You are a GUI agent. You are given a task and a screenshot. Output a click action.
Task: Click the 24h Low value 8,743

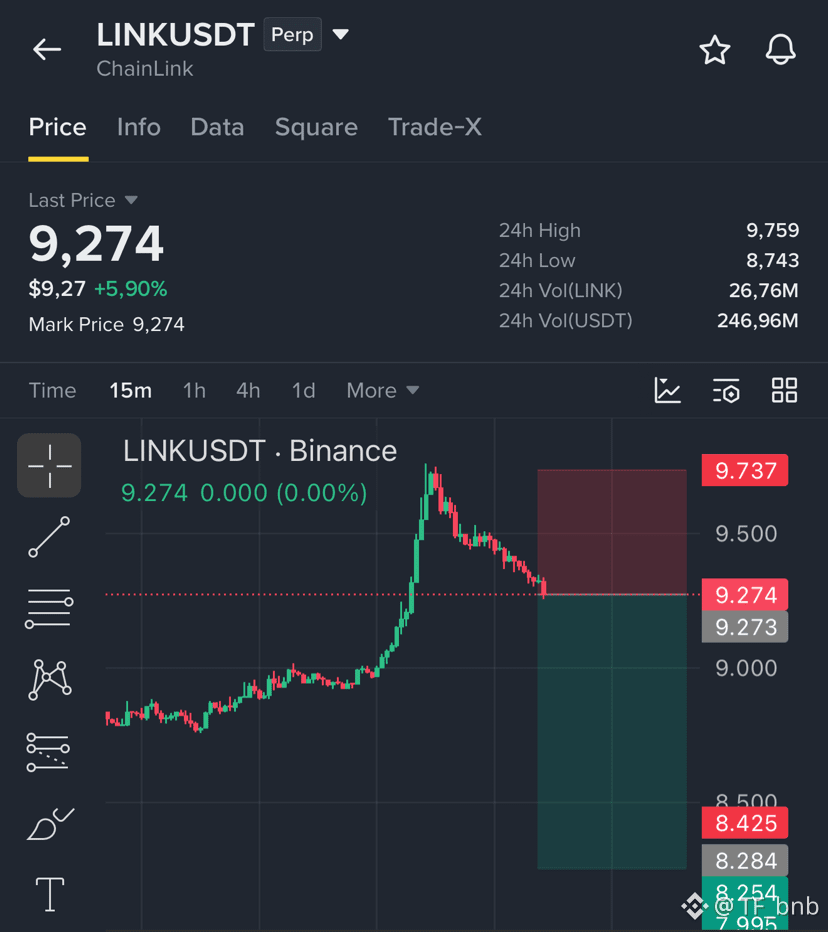[x=772, y=260]
